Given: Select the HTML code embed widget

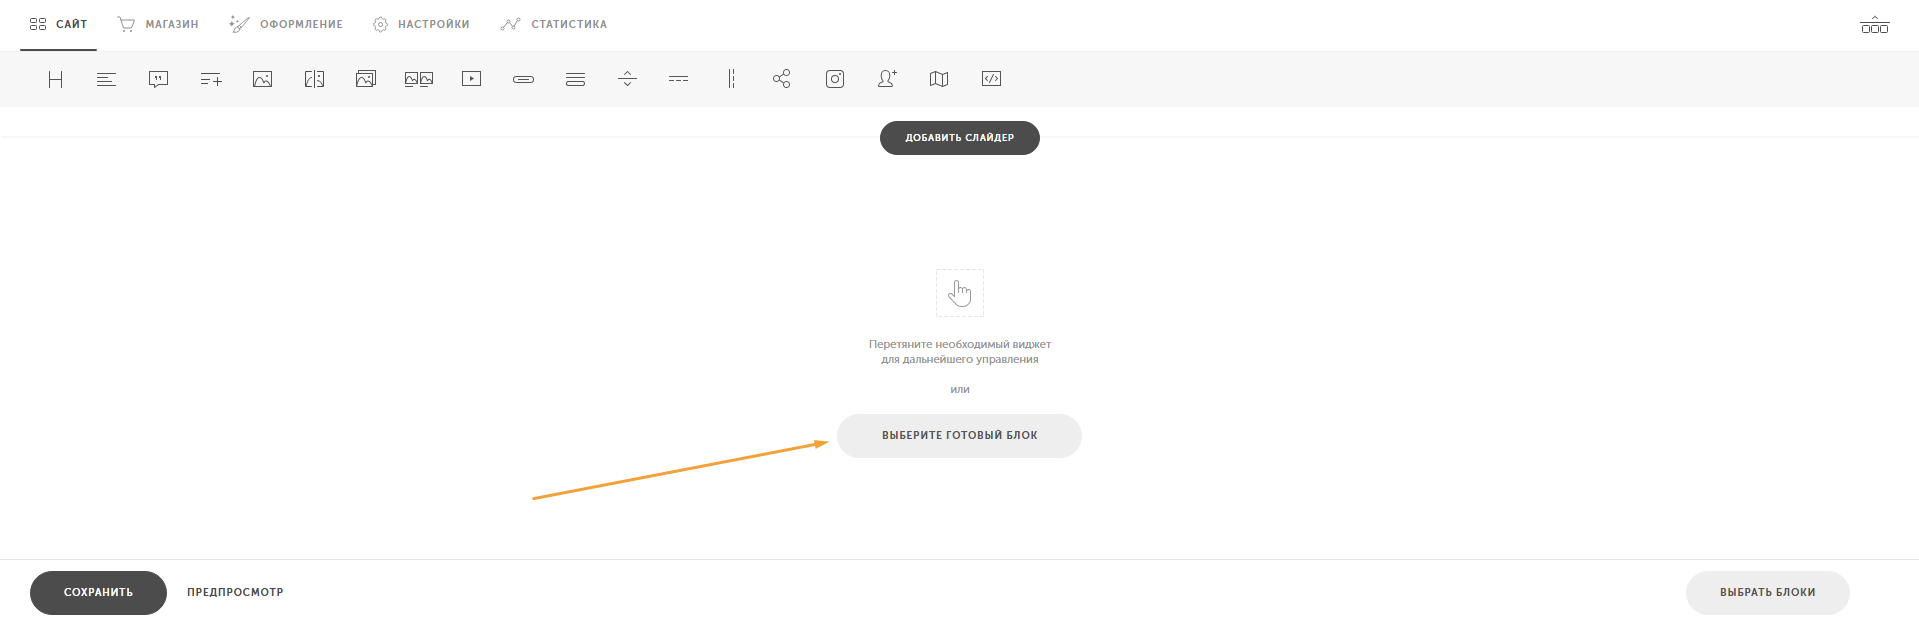Looking at the screenshot, I should (x=991, y=79).
